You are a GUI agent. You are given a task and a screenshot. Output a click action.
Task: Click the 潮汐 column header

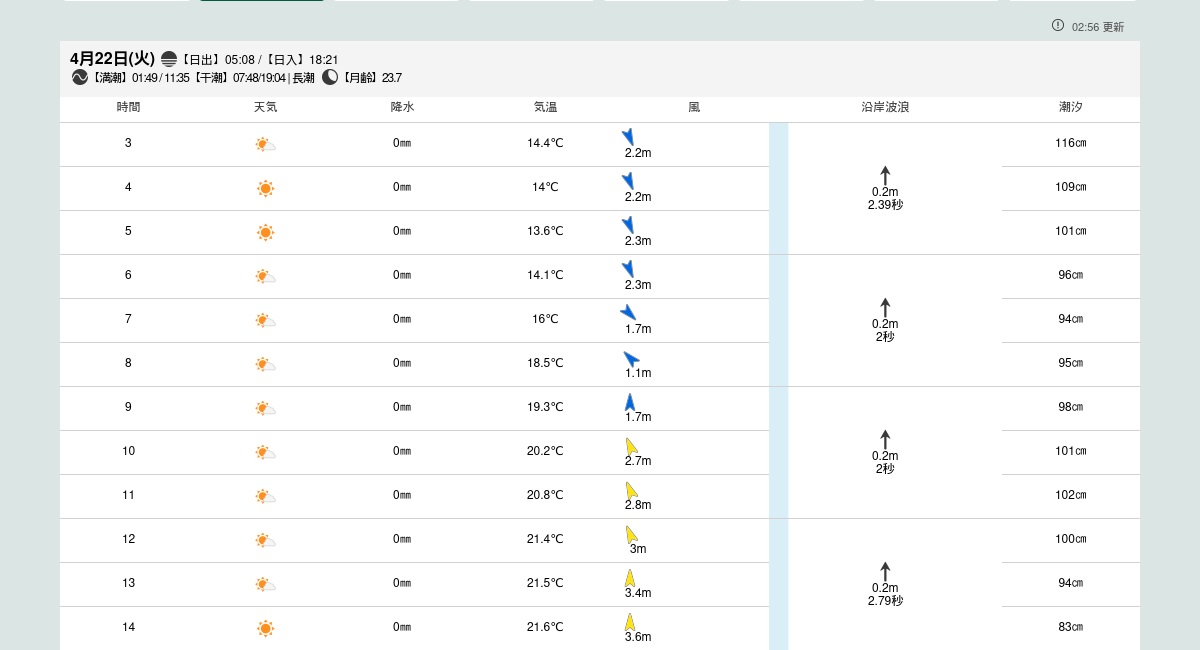click(1070, 107)
